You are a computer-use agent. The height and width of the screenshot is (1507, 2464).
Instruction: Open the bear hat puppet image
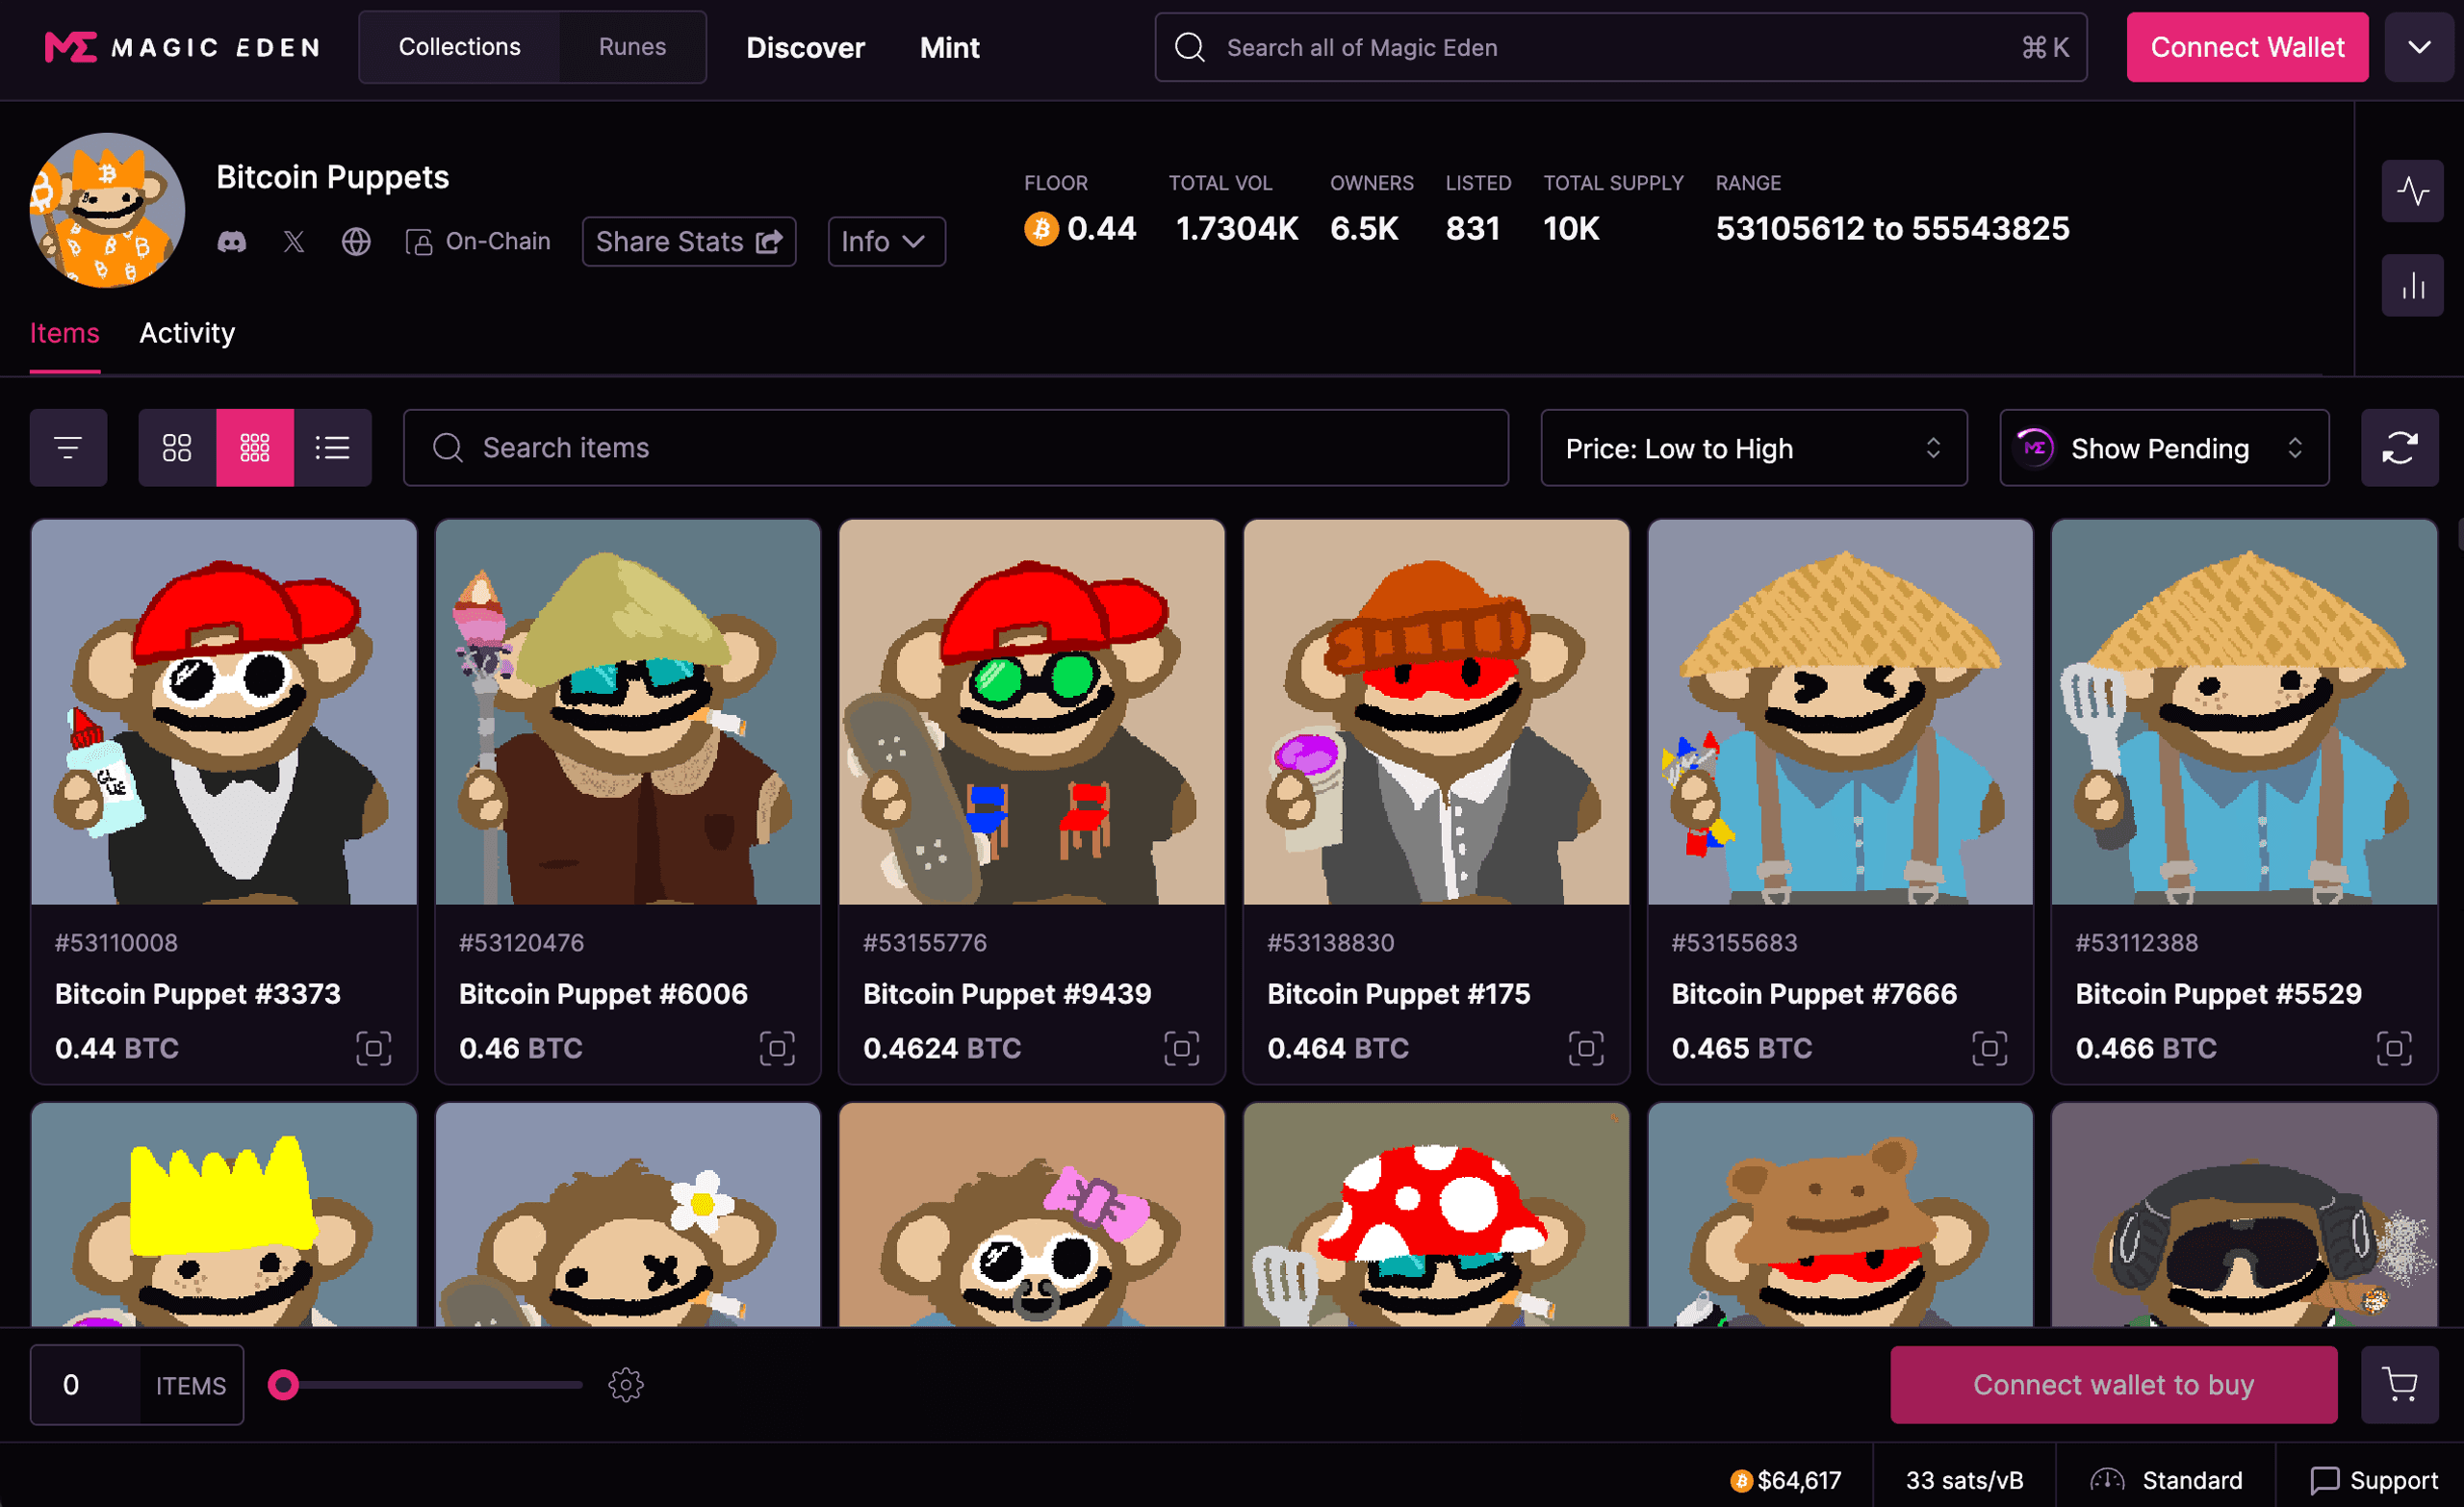1839,1215
